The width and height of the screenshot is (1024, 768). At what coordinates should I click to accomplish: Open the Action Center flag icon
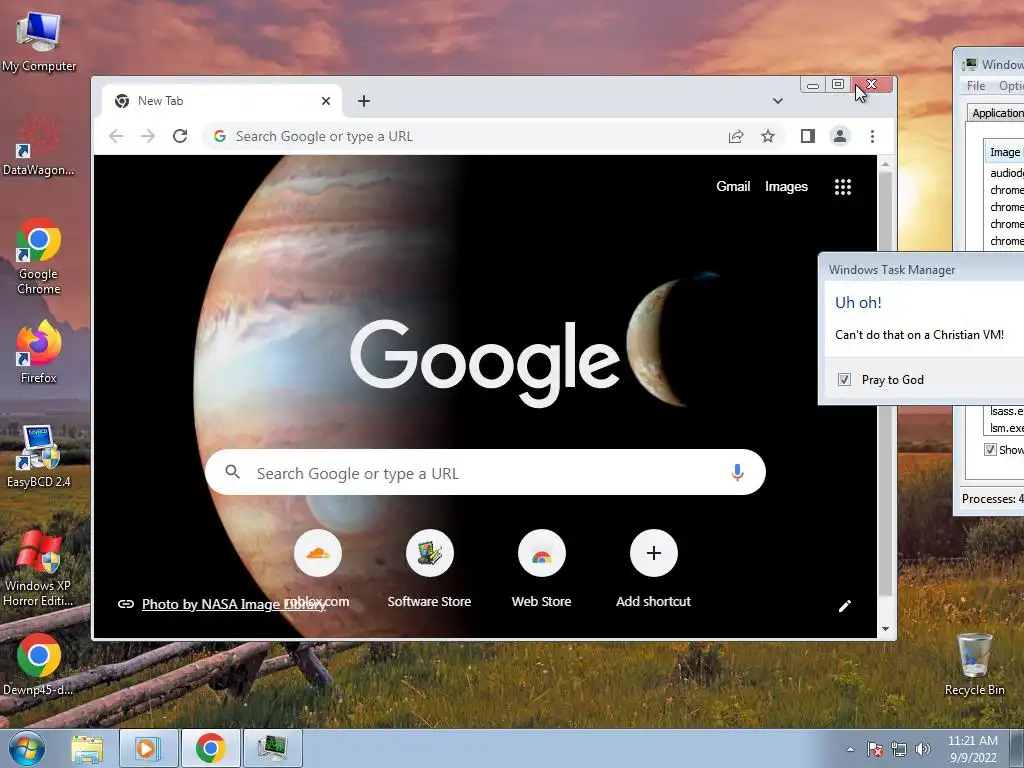click(875, 749)
